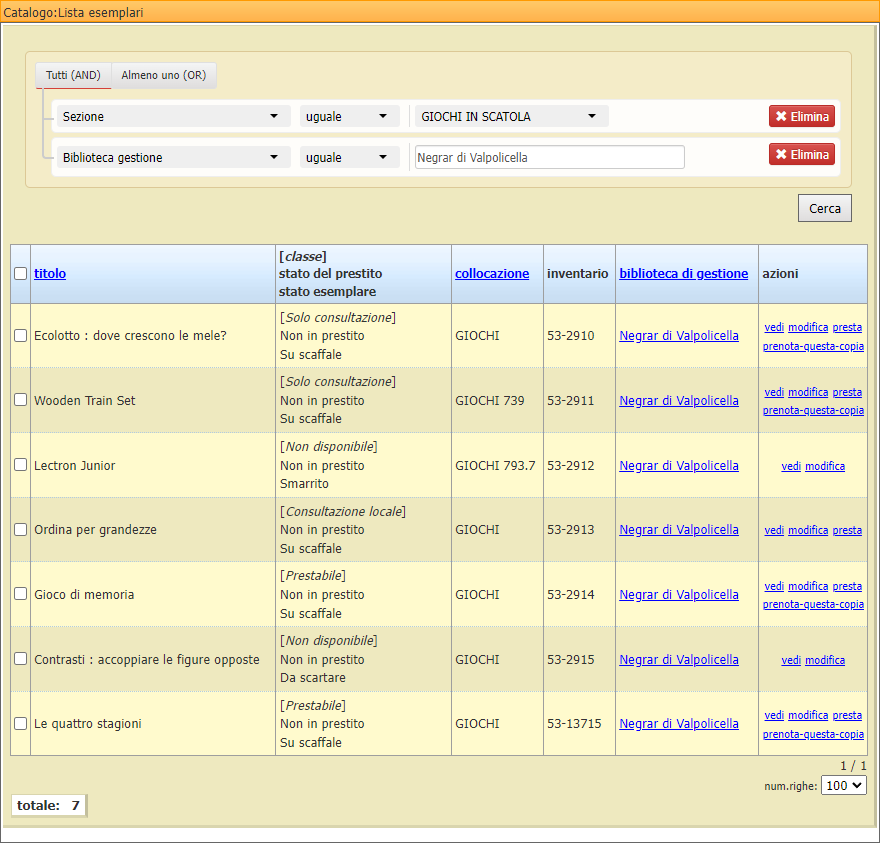Screen dimensions: 880x843
Task: Click presta for Ecolotto
Action: click(x=847, y=327)
